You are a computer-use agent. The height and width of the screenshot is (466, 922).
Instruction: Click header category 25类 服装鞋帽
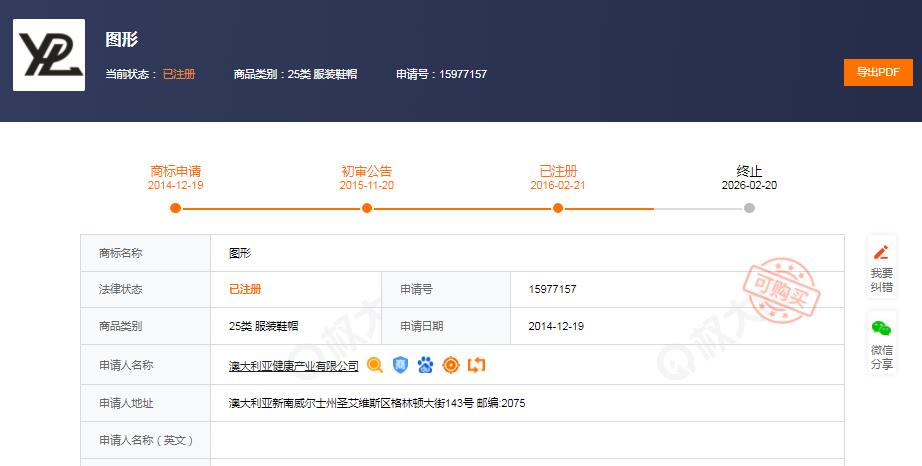click(x=322, y=74)
